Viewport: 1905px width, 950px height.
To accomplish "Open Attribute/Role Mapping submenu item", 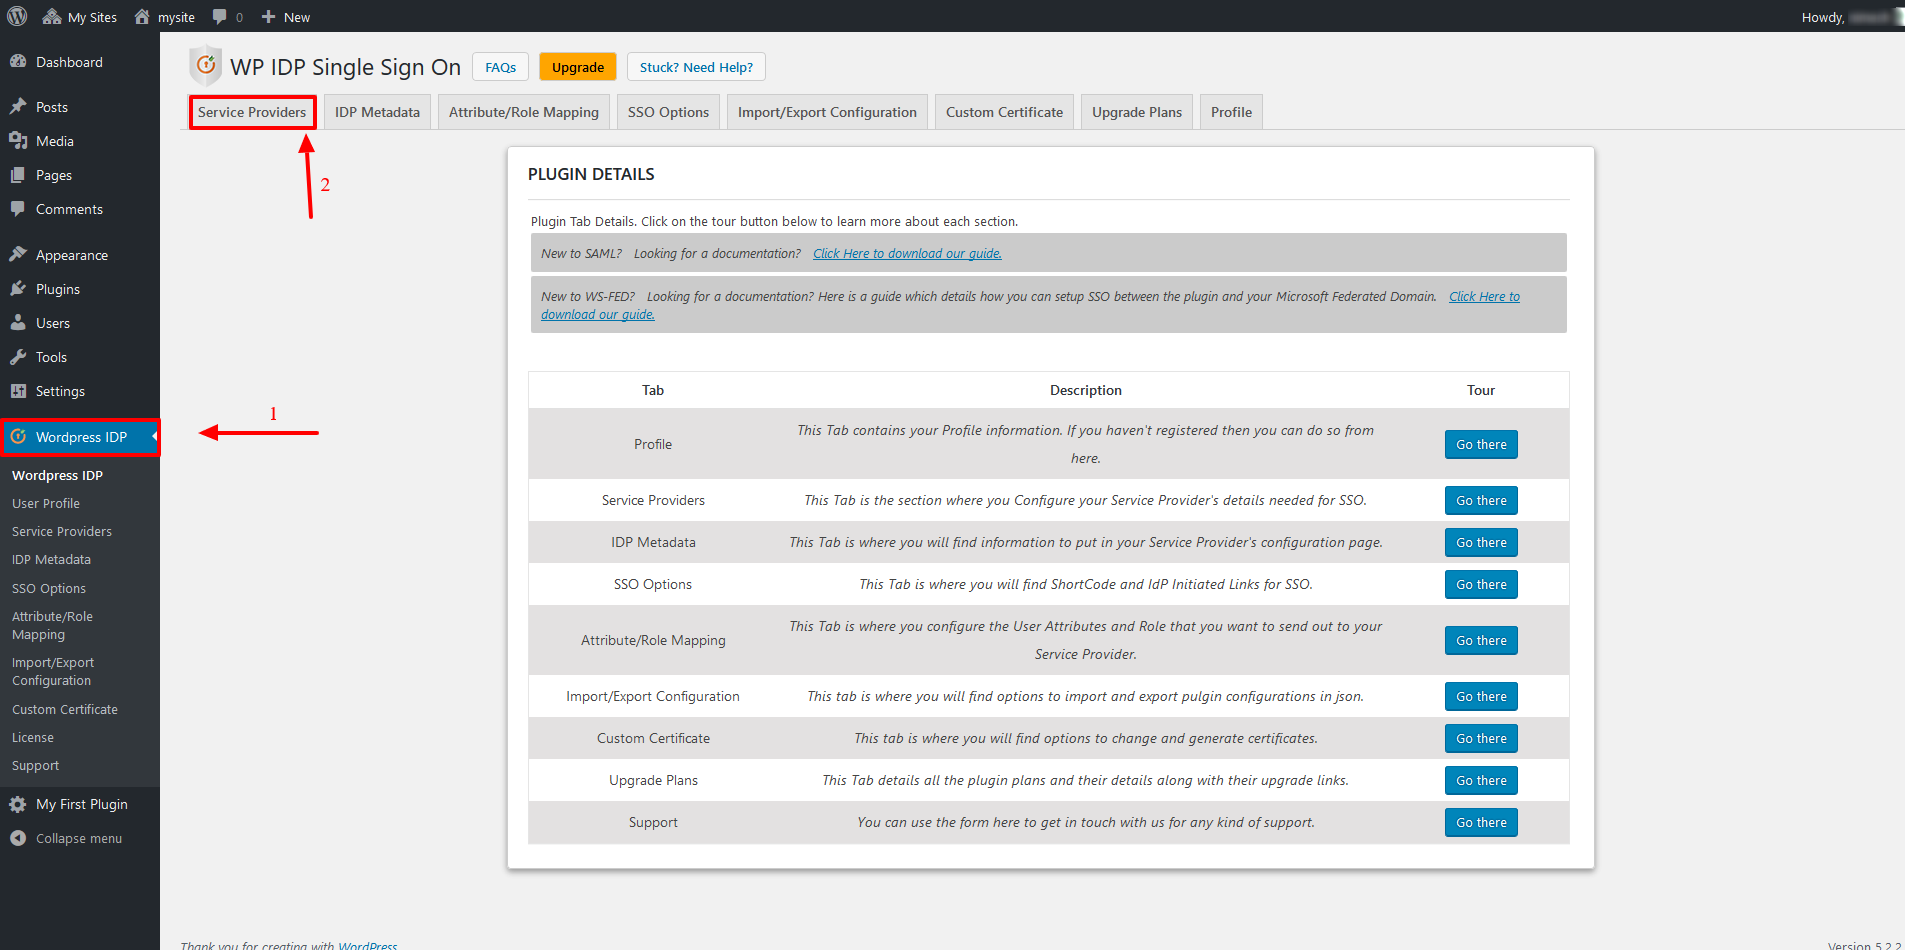I will click(52, 625).
